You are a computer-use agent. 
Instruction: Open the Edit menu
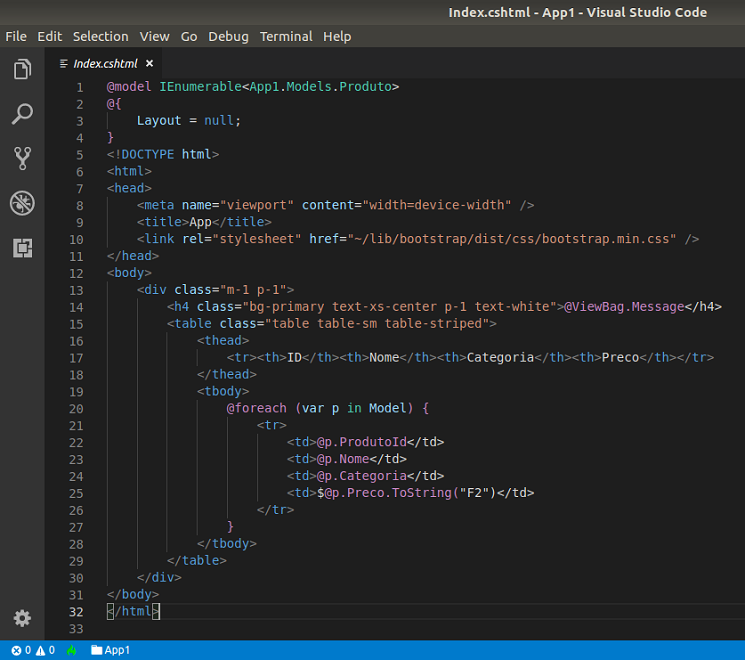50,36
